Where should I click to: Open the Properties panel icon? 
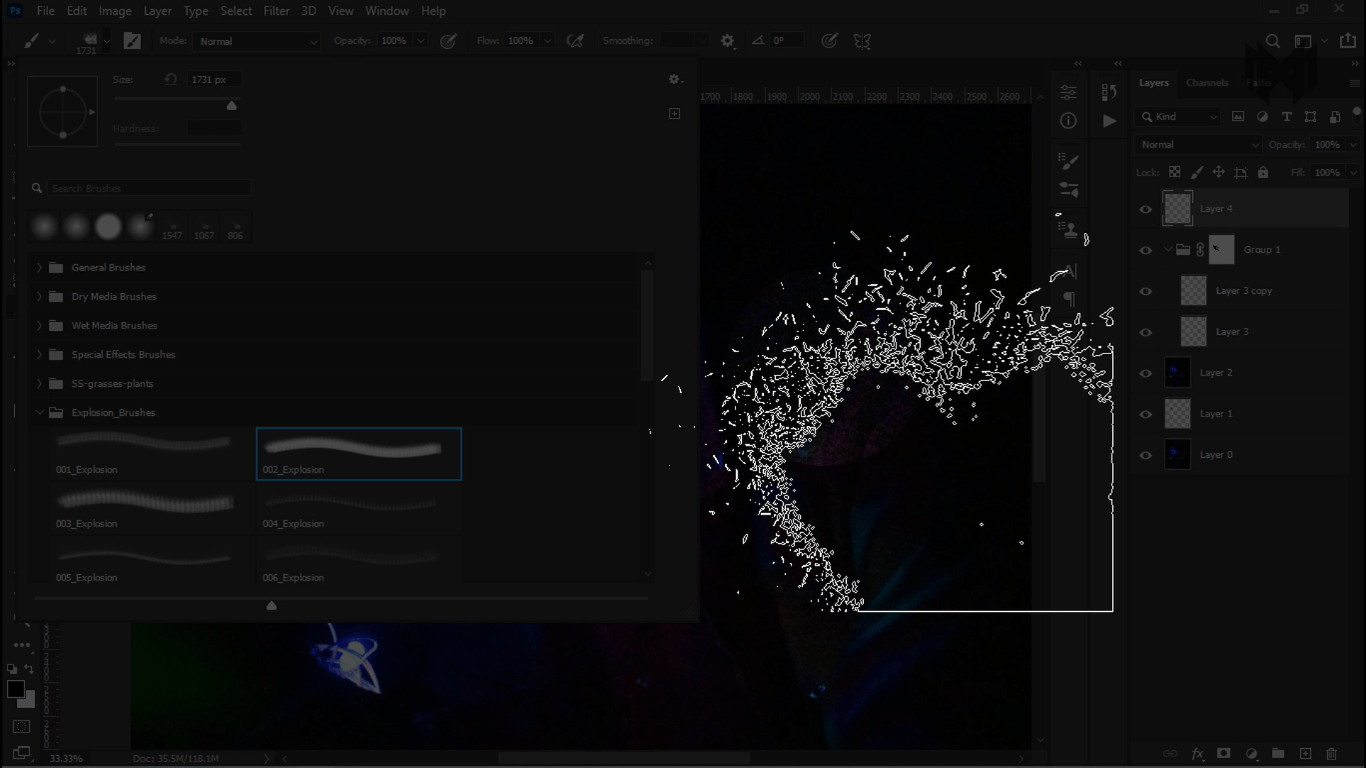(x=1068, y=93)
